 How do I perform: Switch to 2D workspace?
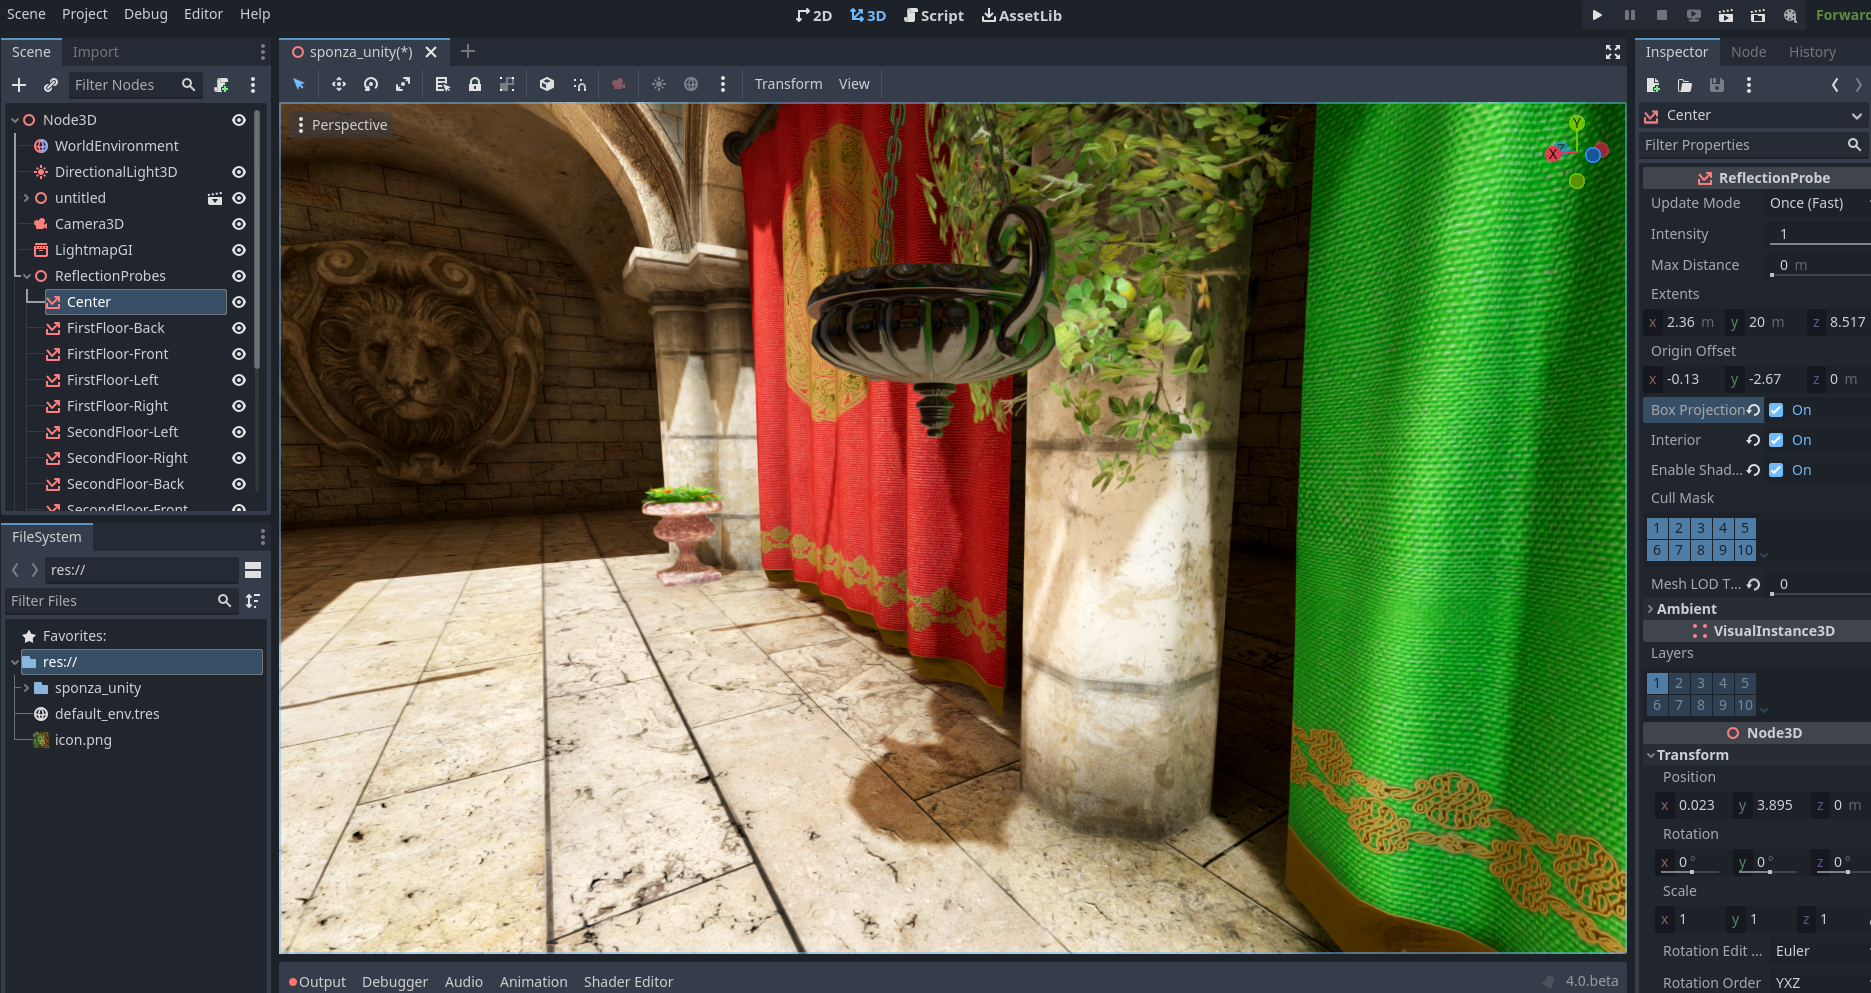(x=814, y=16)
